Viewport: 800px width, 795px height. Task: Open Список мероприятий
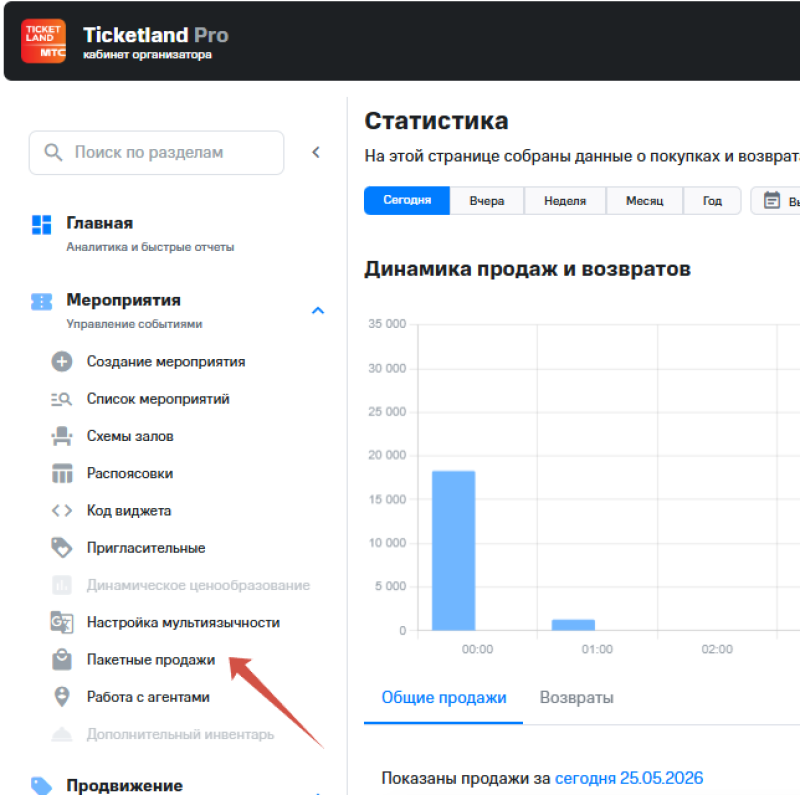click(x=158, y=399)
